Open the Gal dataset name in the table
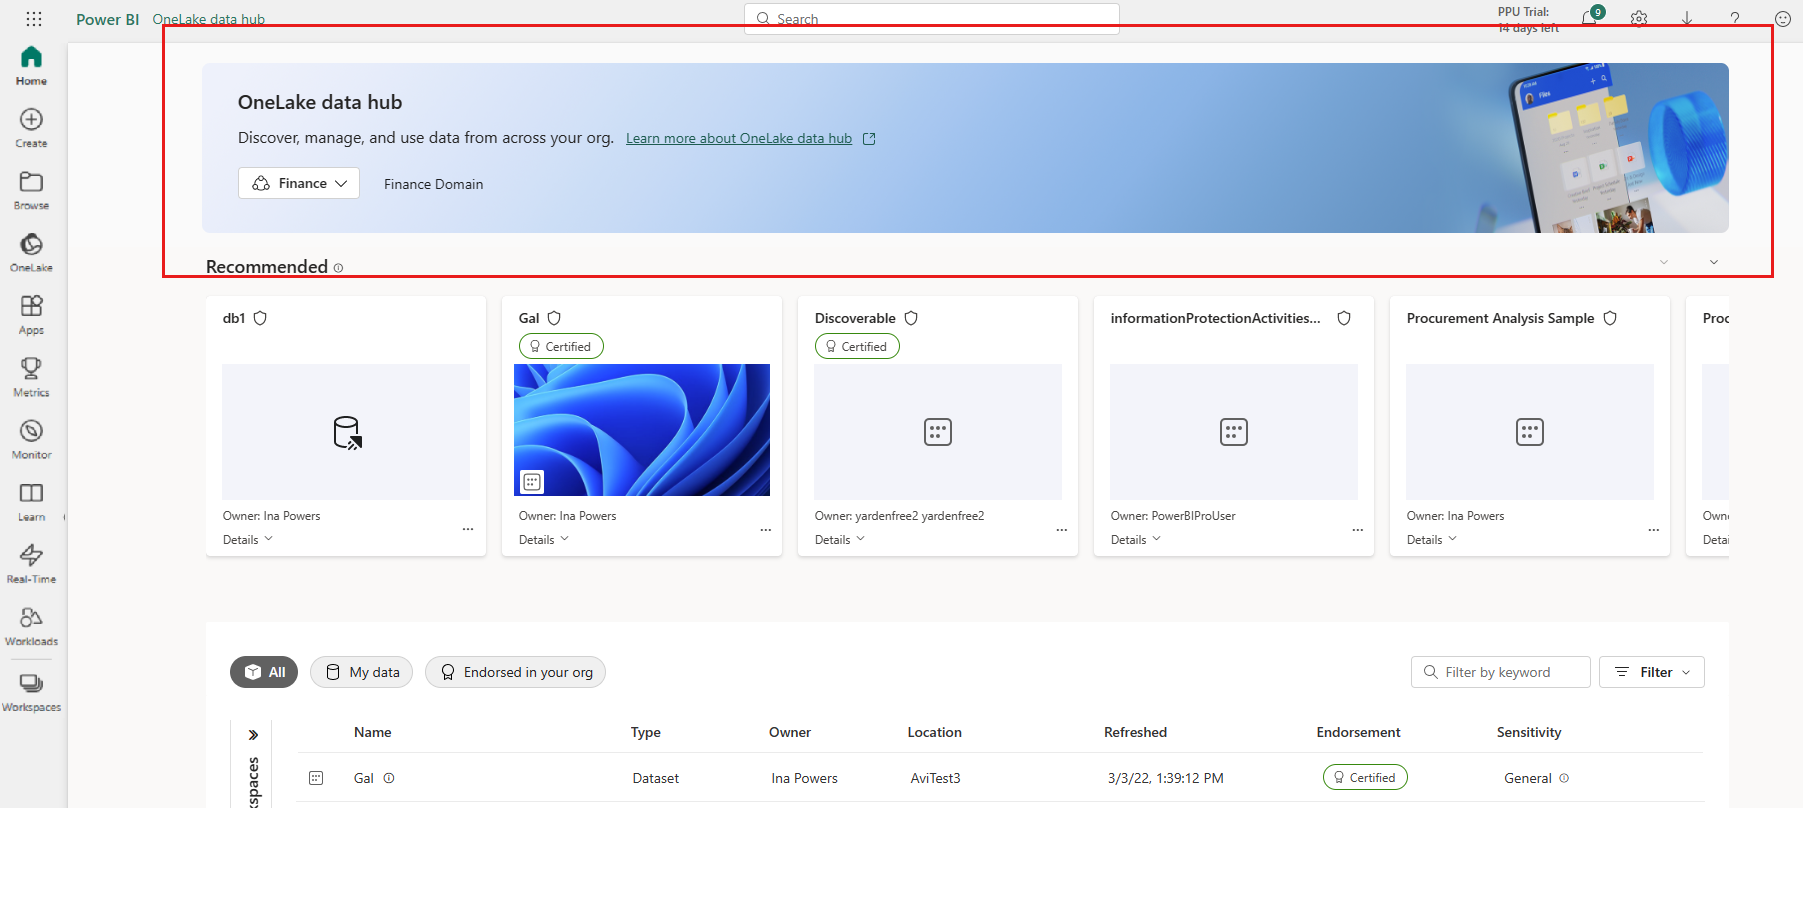 coord(363,778)
